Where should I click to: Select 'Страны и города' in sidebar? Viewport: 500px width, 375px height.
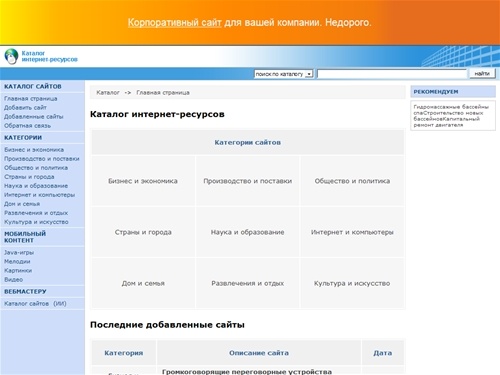pos(29,177)
